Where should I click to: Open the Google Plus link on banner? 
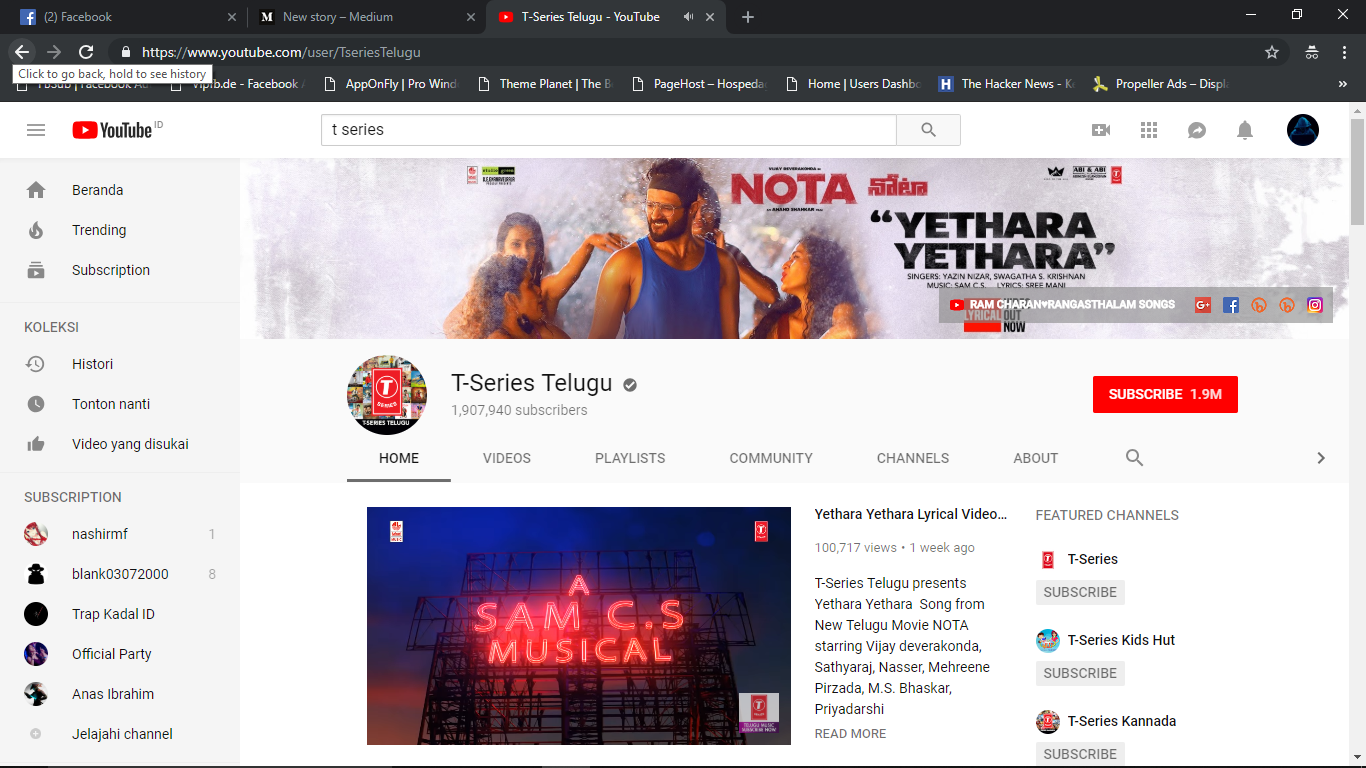(1203, 305)
